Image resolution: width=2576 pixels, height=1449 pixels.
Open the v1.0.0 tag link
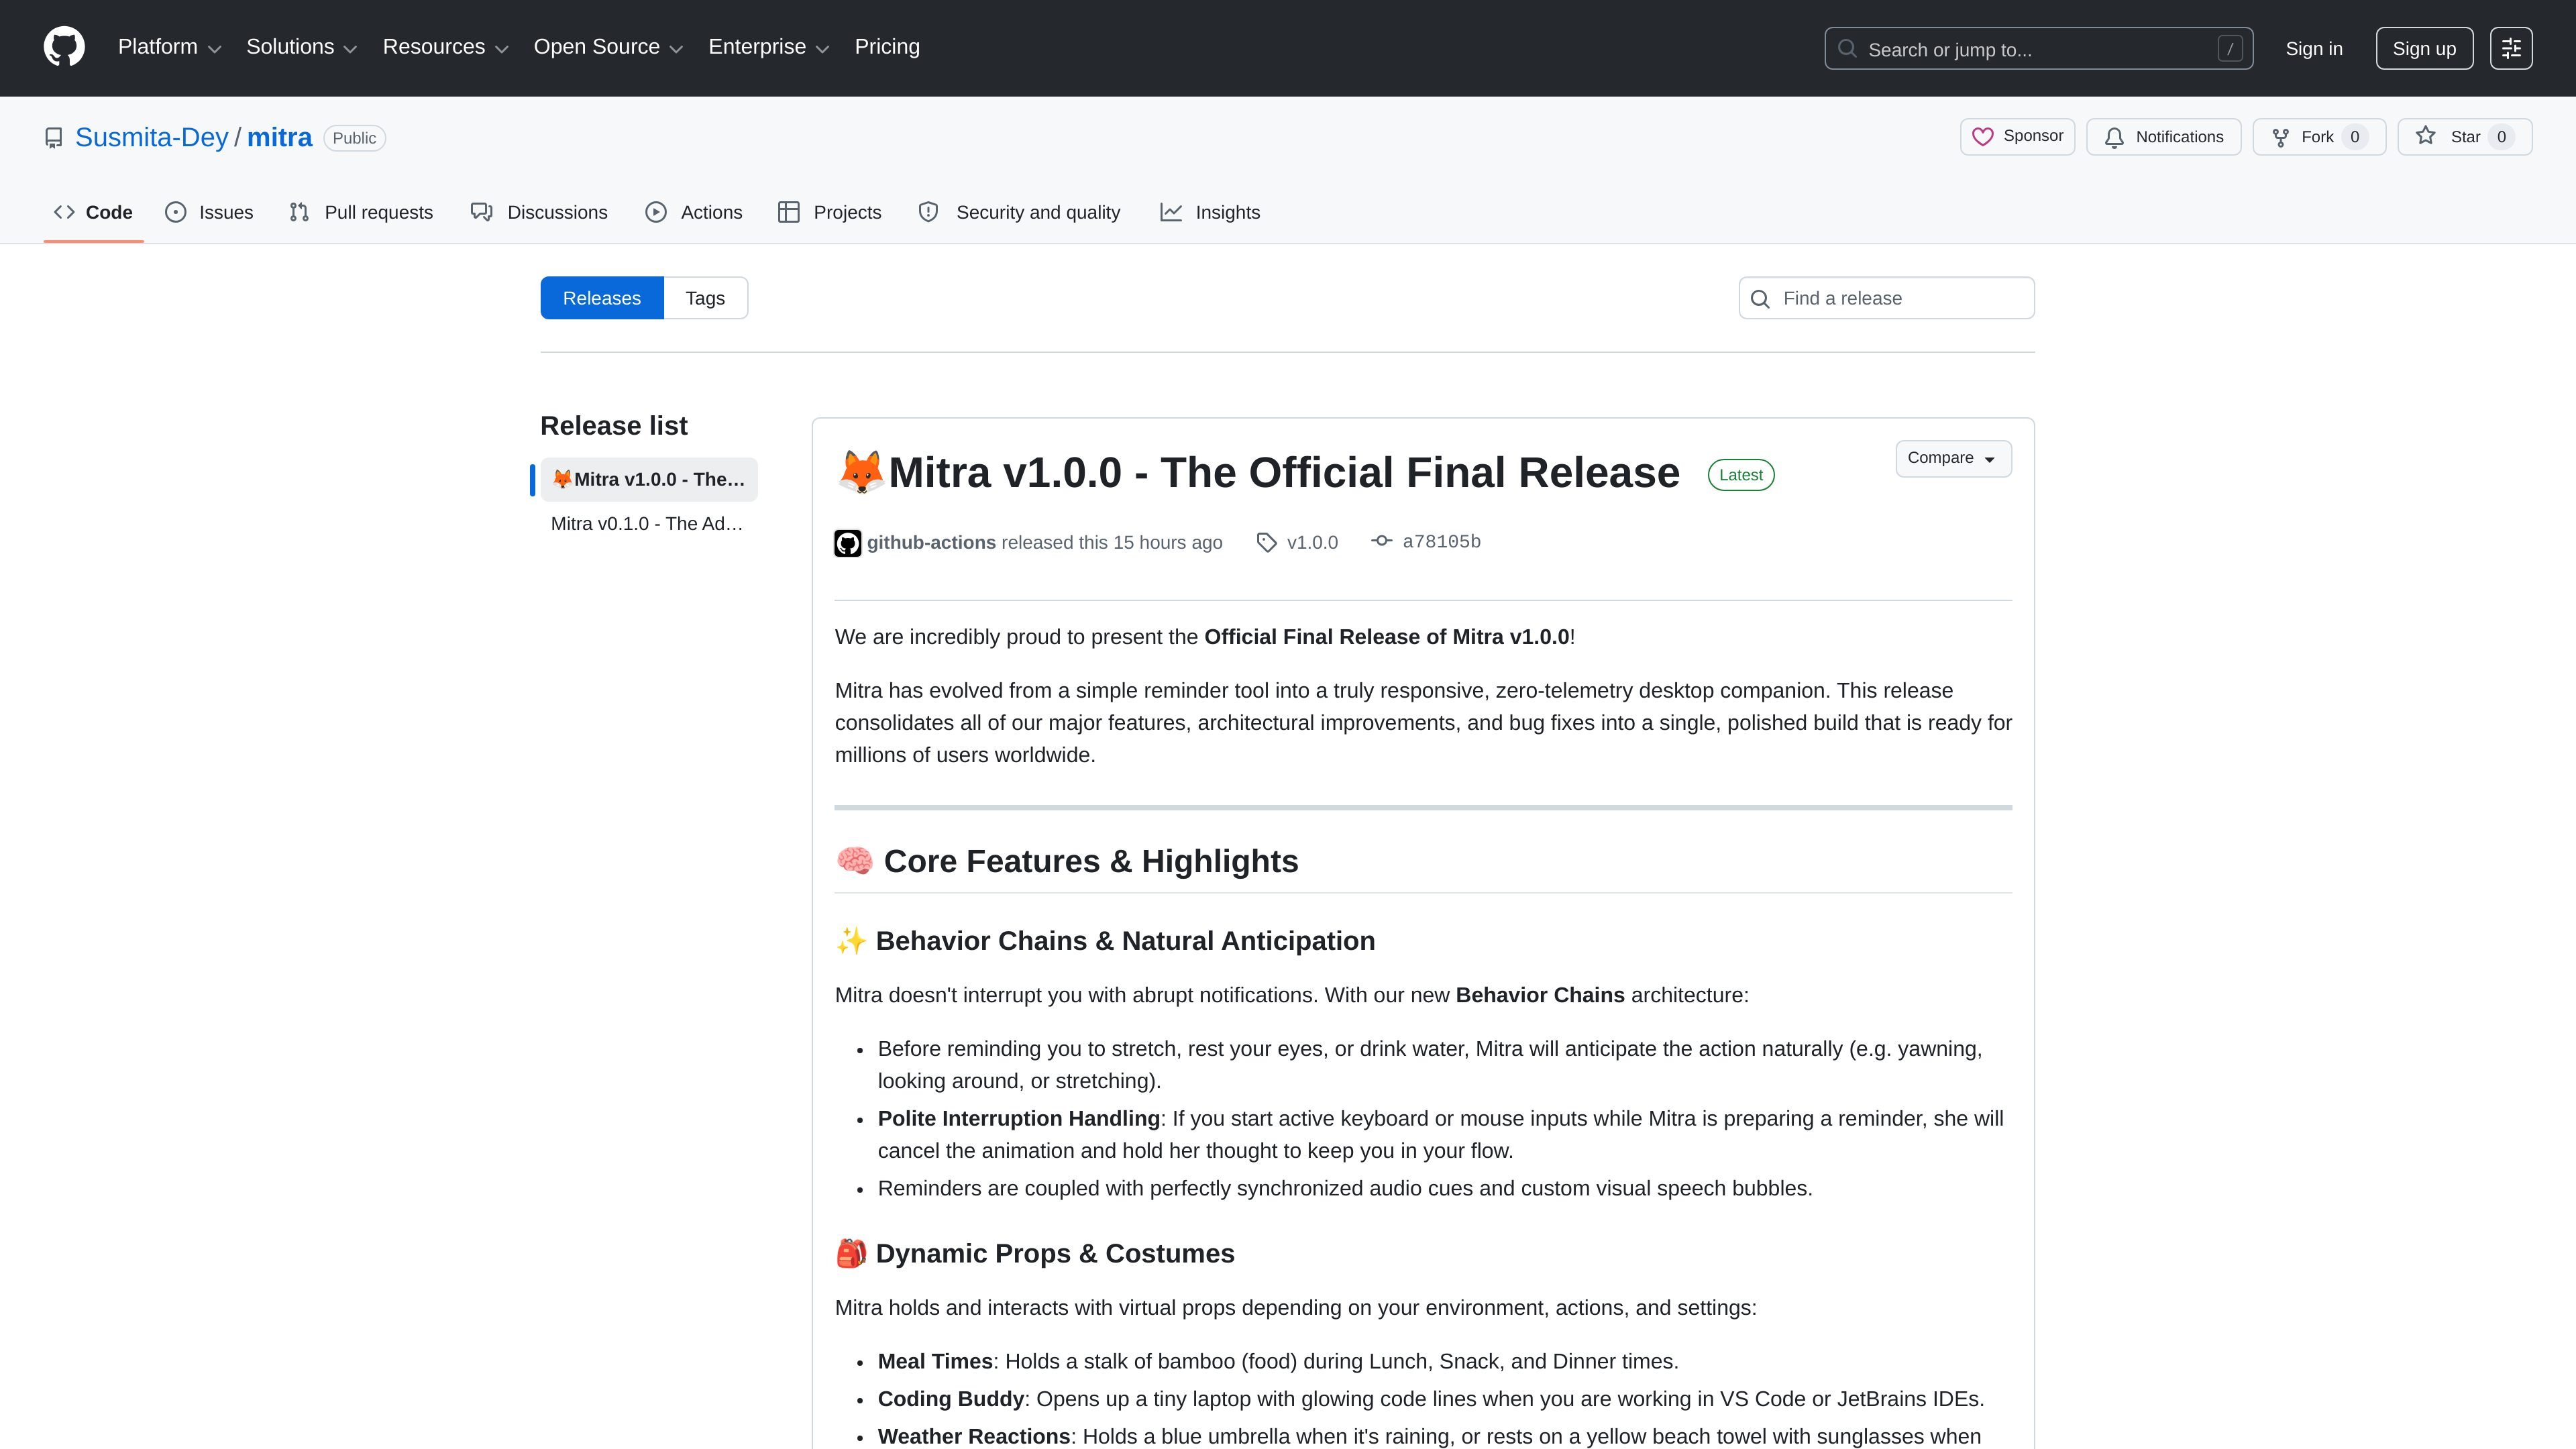tap(1312, 542)
